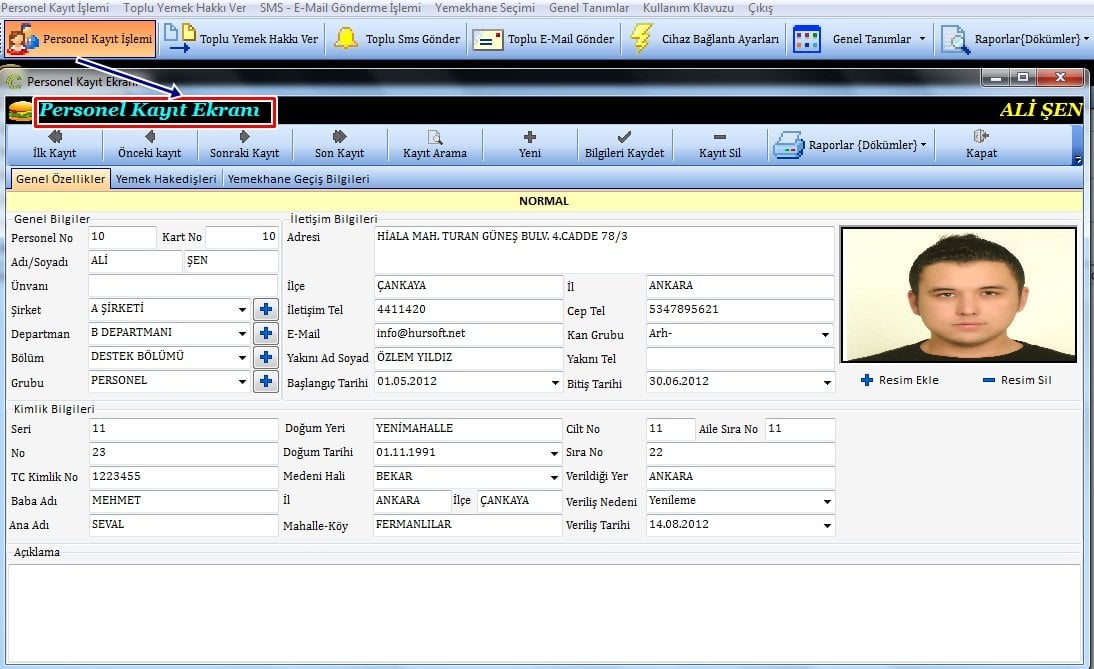The image size is (1094, 669).
Task: Jump to next record via Sonraki Kayıt
Action: click(x=244, y=145)
